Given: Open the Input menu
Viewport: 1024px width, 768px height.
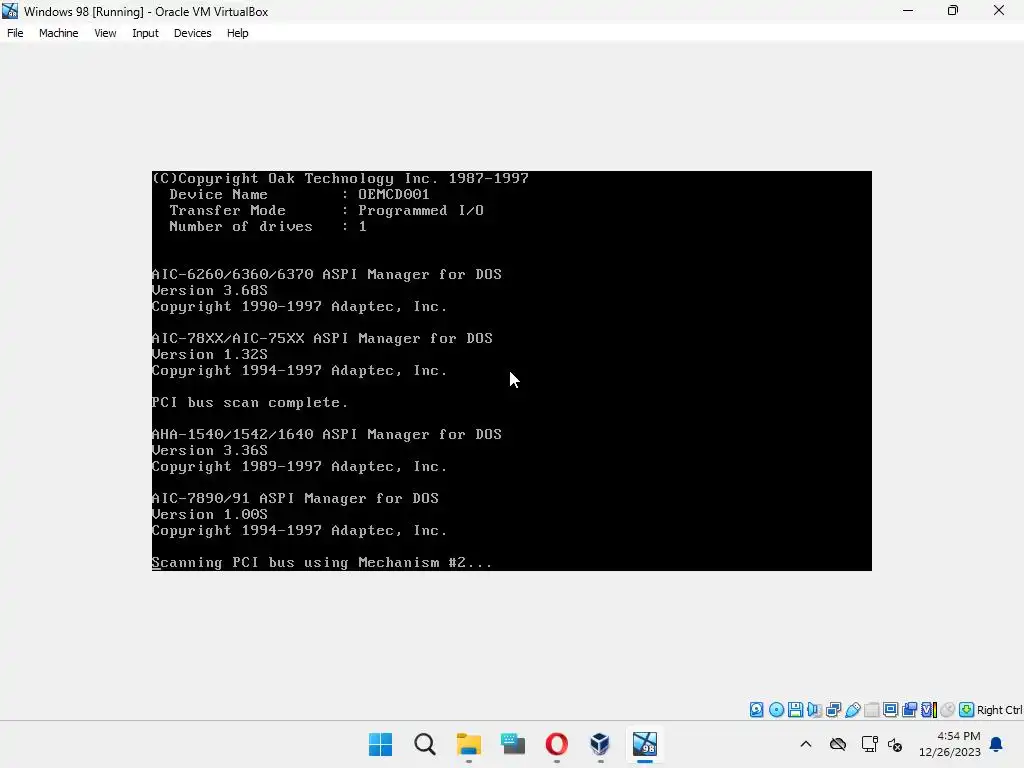Looking at the screenshot, I should tap(145, 33).
